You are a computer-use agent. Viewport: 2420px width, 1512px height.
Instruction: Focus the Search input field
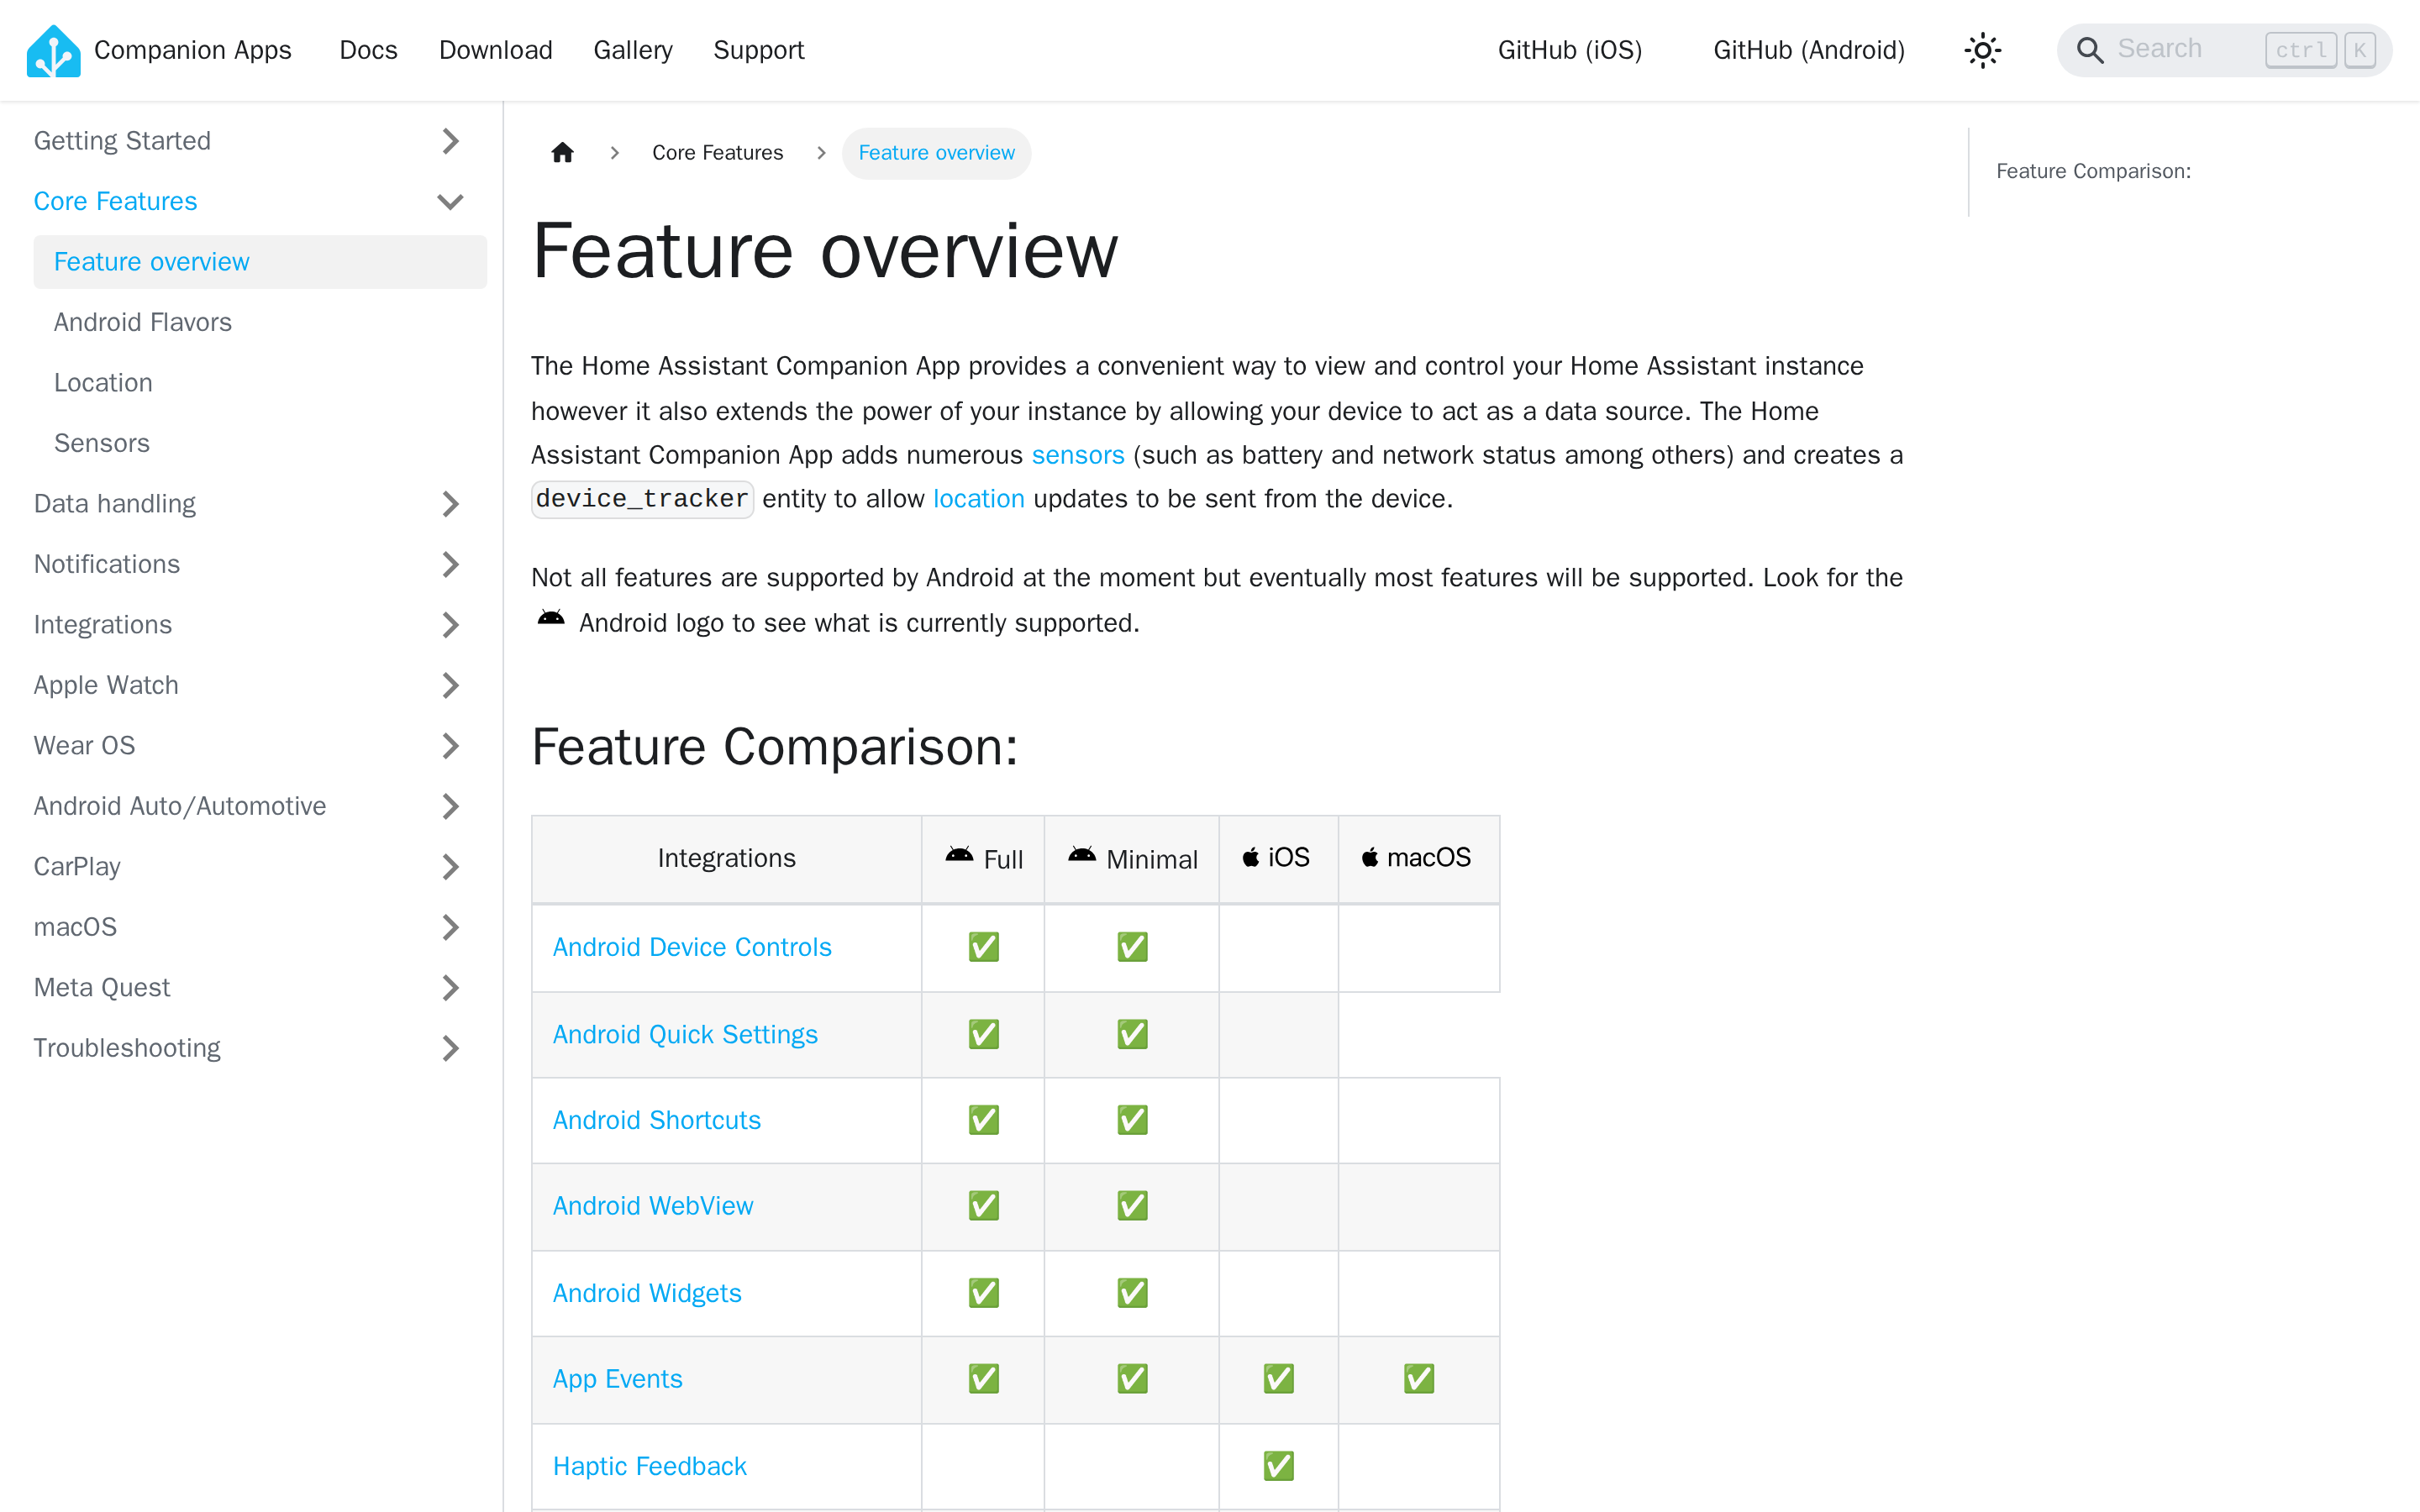pos(2224,50)
